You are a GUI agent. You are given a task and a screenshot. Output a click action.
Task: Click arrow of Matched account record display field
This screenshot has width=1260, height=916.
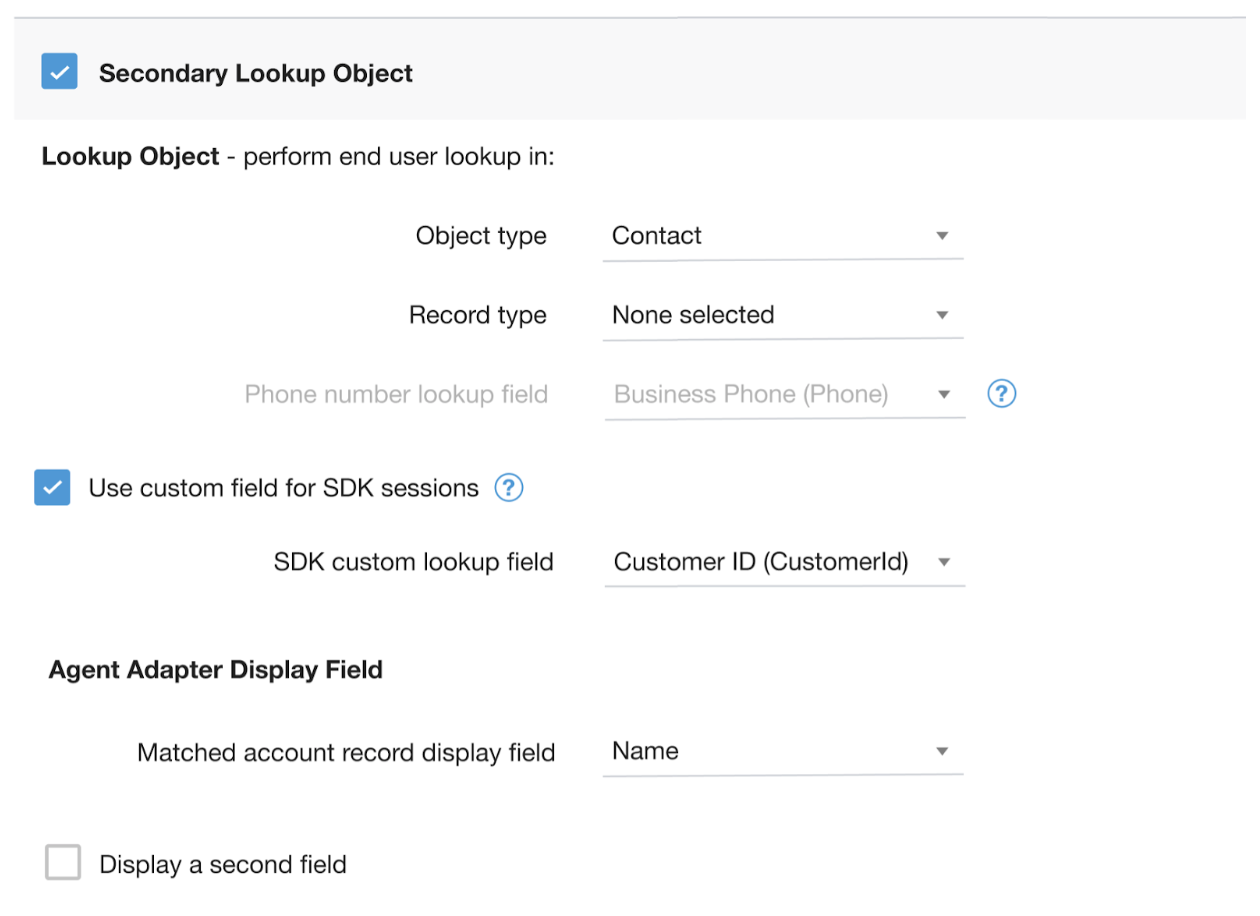pos(941,752)
